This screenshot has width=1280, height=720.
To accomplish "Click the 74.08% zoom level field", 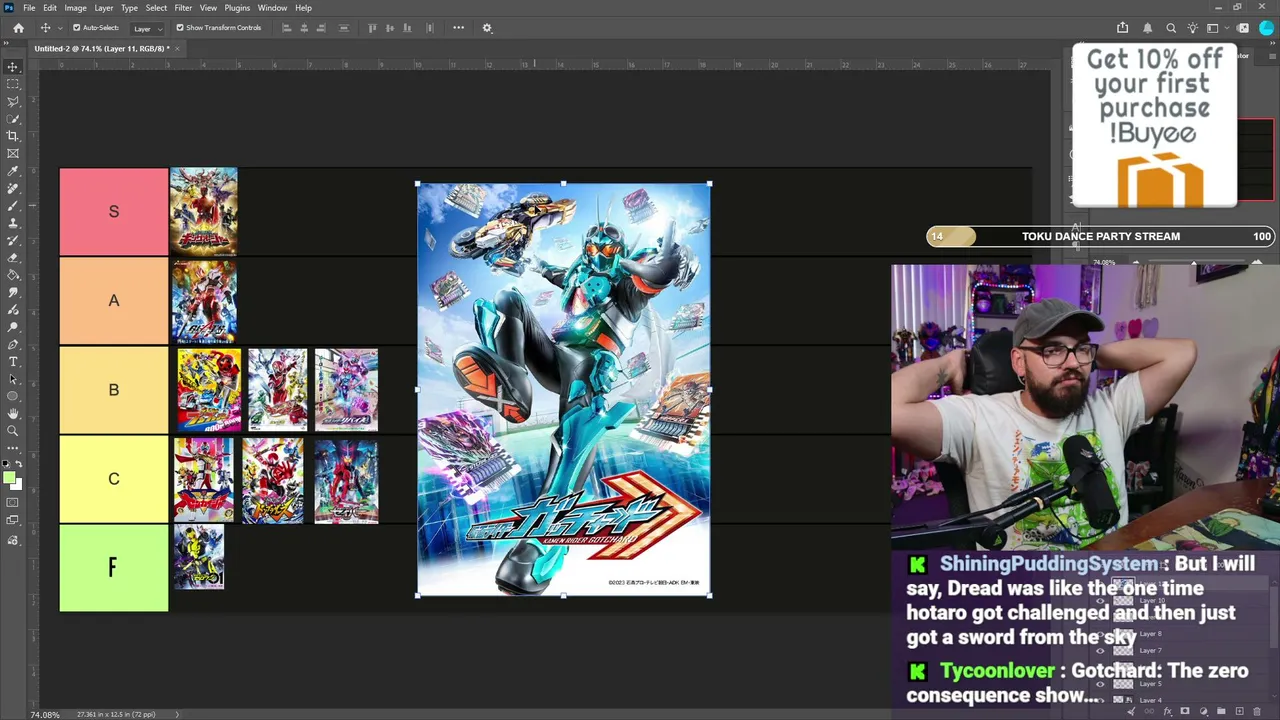I will [x=45, y=714].
